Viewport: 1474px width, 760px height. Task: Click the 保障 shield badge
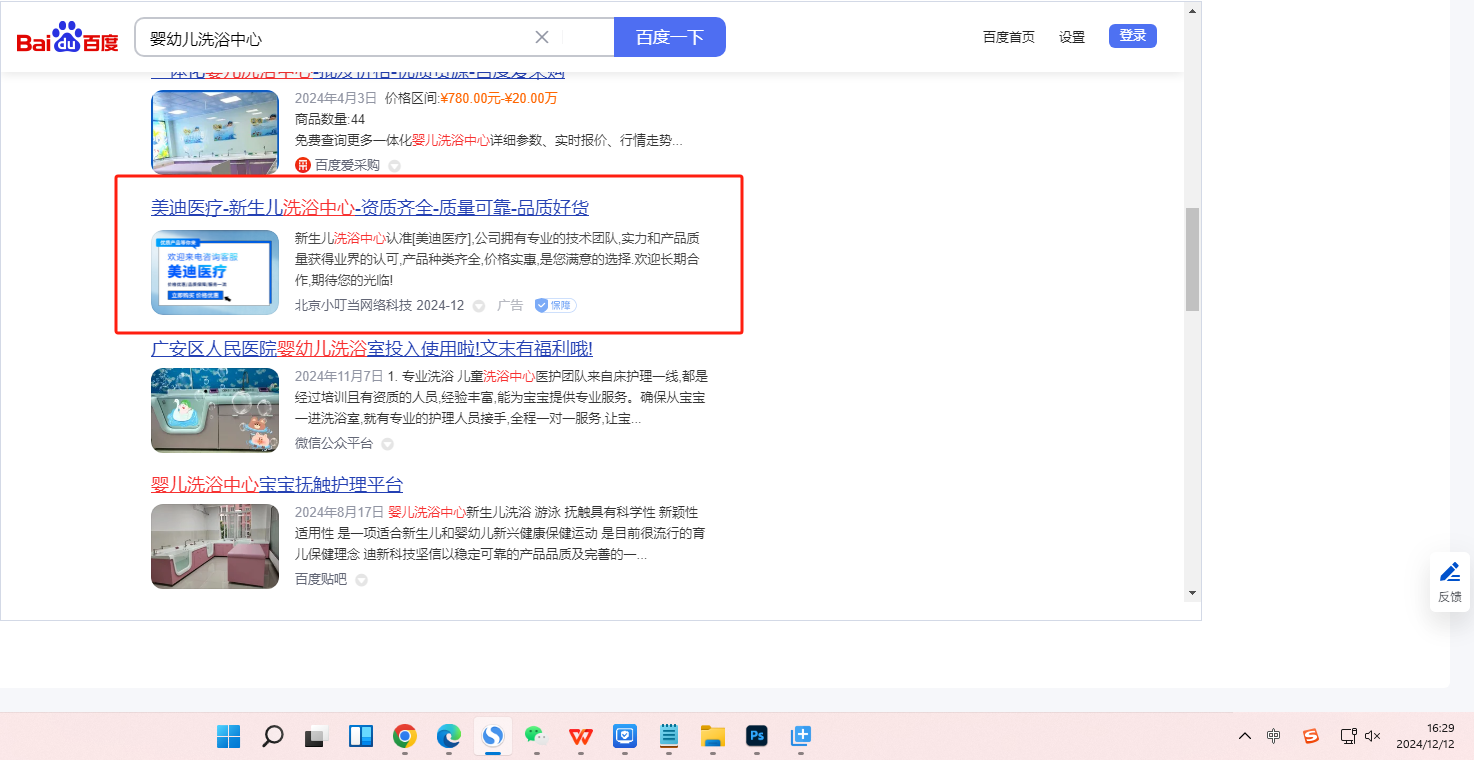click(555, 305)
